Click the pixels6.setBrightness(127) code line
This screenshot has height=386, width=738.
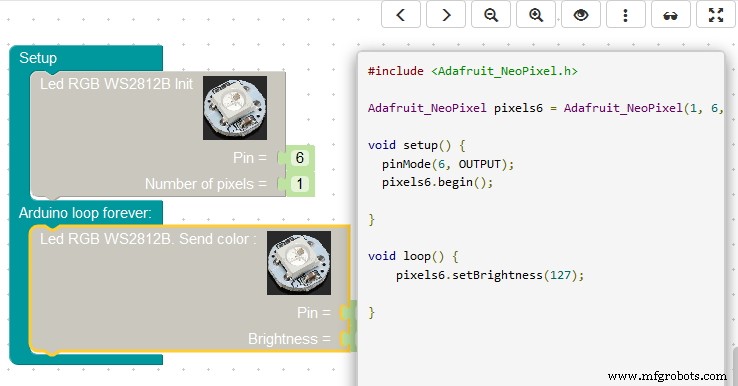click(x=489, y=275)
